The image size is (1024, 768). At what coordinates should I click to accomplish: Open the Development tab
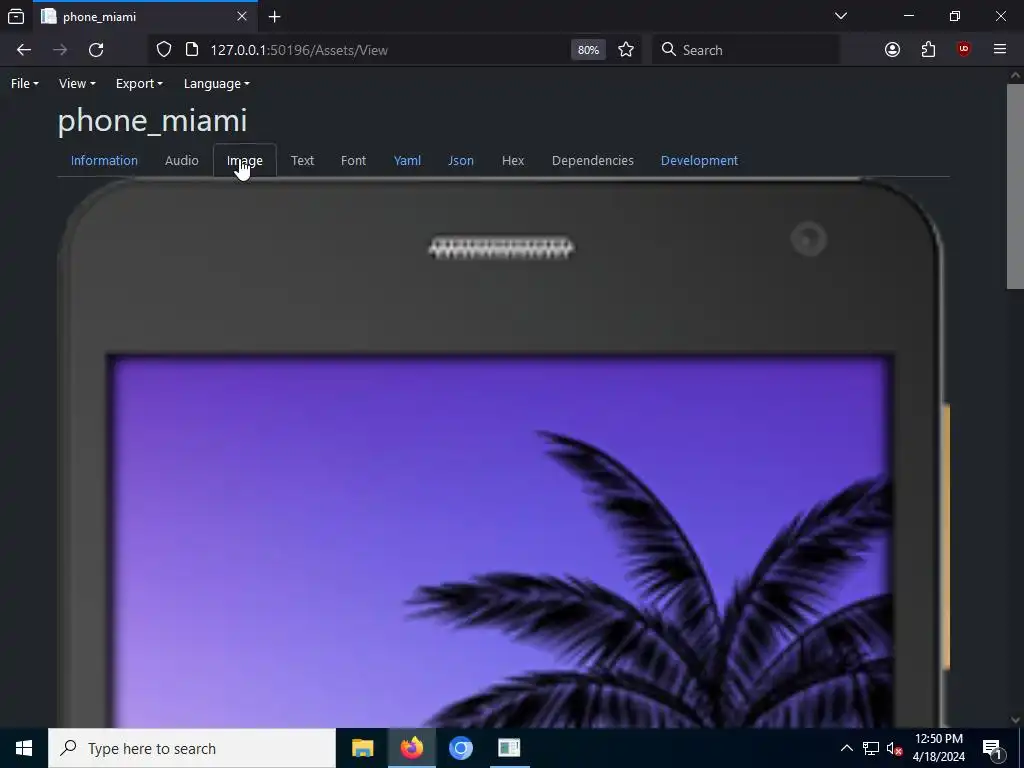click(699, 161)
